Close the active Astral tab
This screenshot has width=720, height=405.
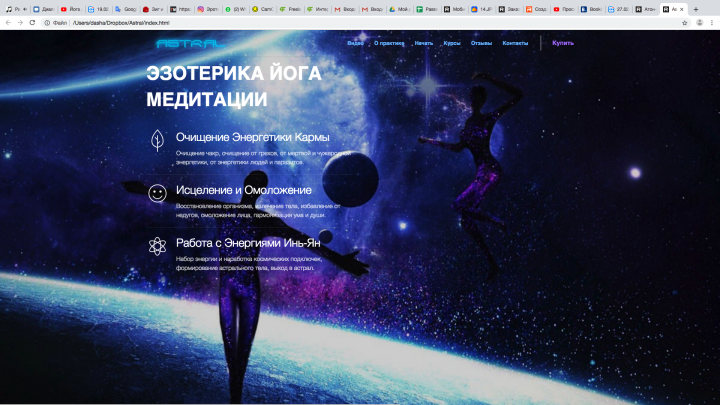point(681,9)
